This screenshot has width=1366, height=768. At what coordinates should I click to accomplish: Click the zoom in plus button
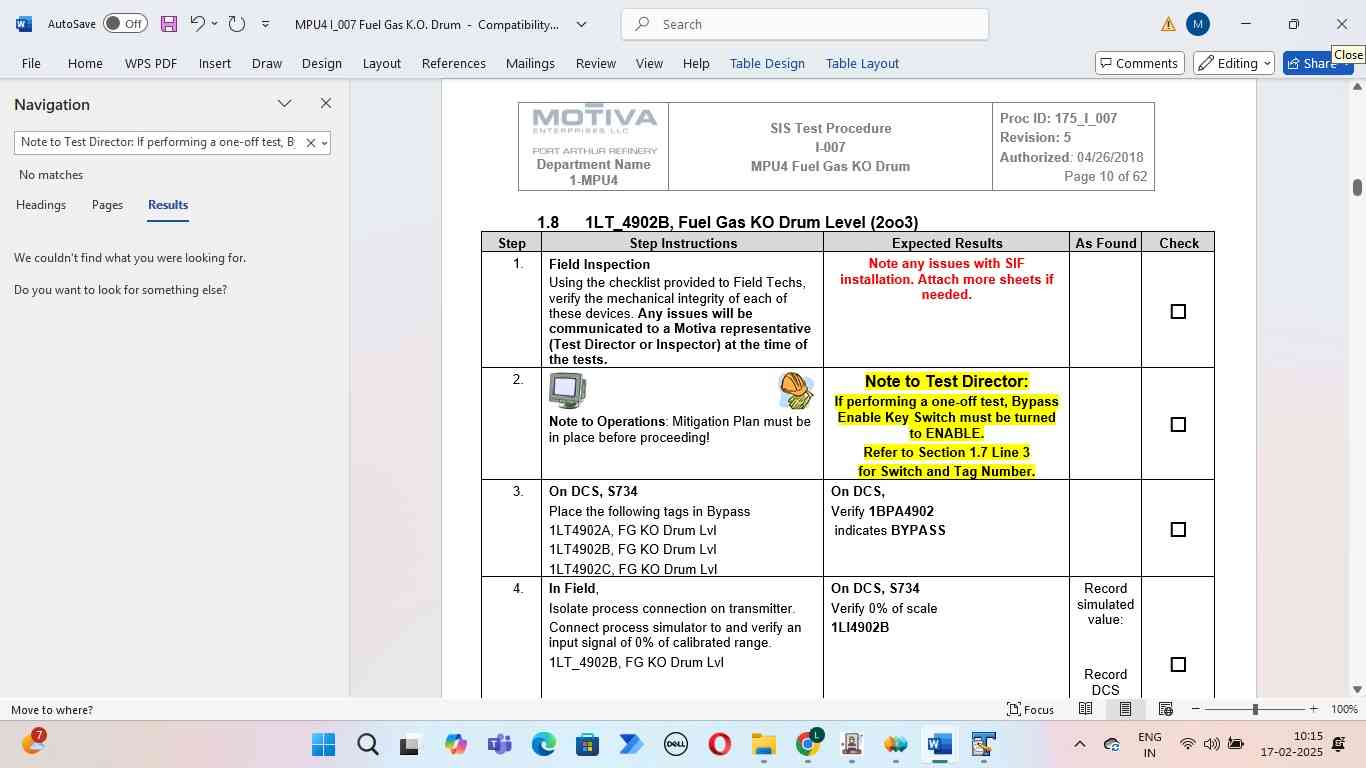[1313, 709]
